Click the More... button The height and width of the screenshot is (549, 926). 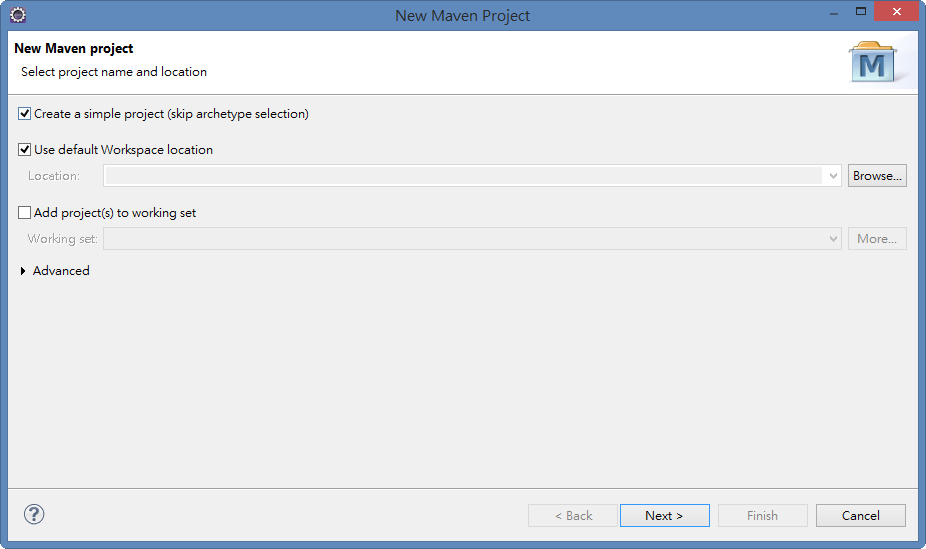coord(877,238)
